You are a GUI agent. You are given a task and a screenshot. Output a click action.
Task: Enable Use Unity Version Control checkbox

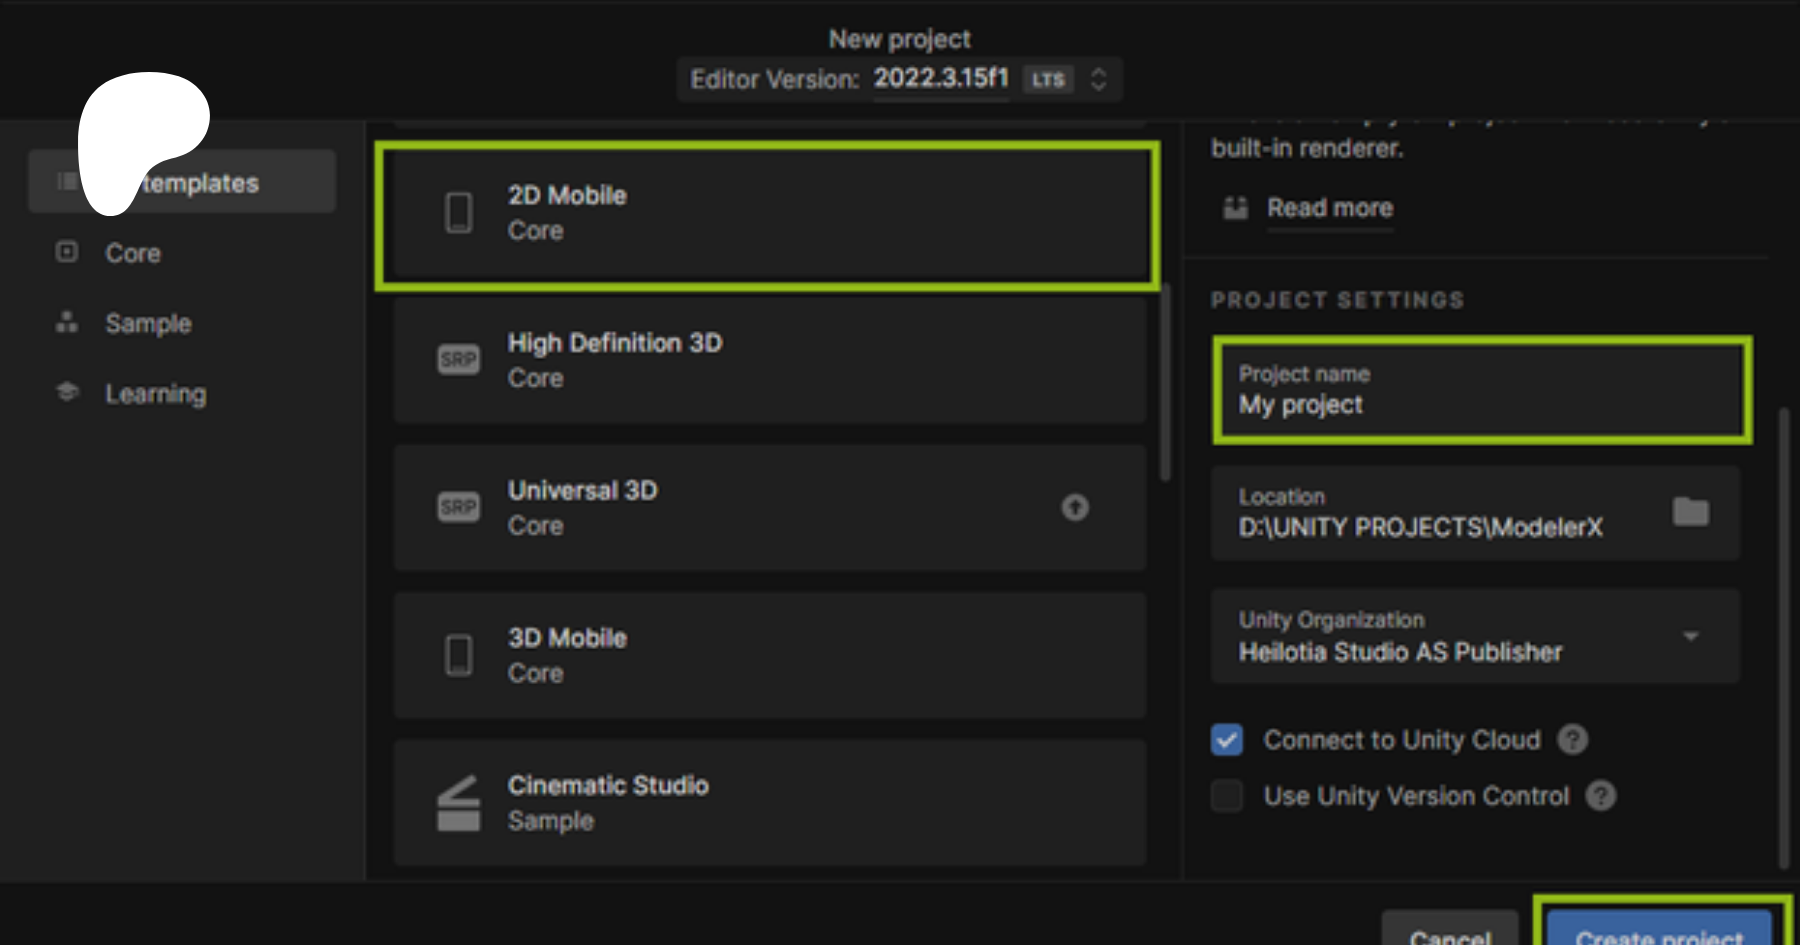point(1227,796)
